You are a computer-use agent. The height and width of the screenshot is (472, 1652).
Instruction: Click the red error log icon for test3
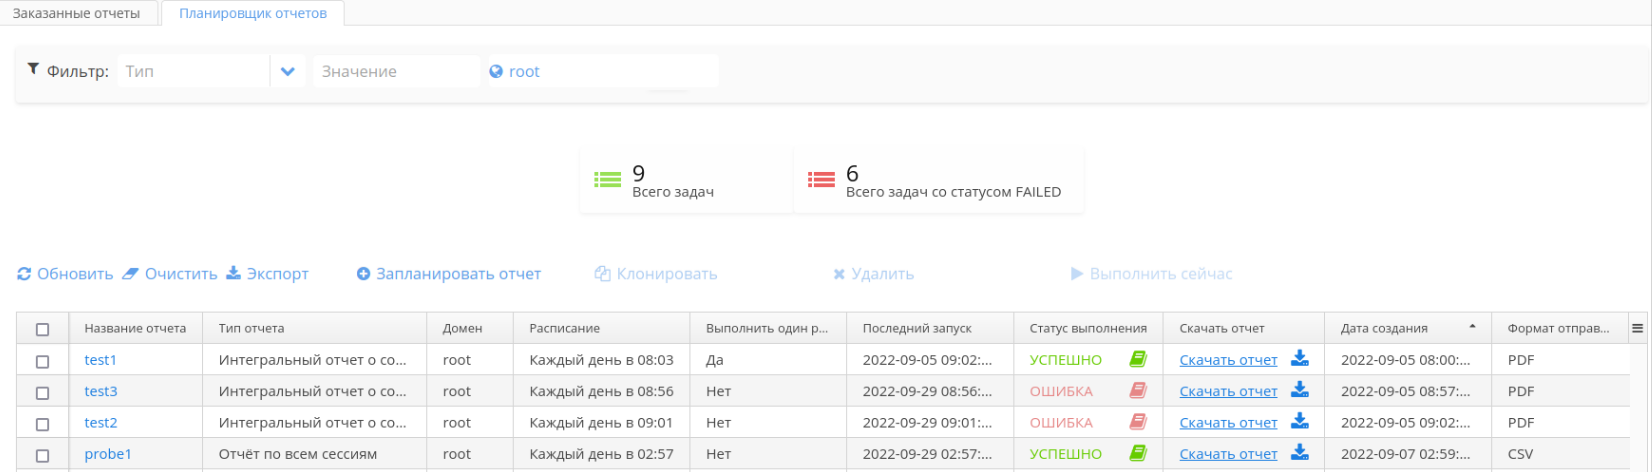pos(1137,391)
